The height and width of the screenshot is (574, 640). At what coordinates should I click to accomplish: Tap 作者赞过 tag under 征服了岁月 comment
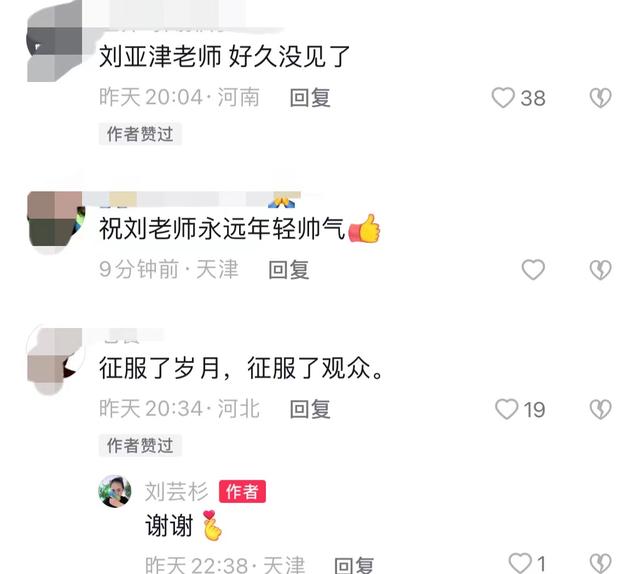tap(140, 445)
